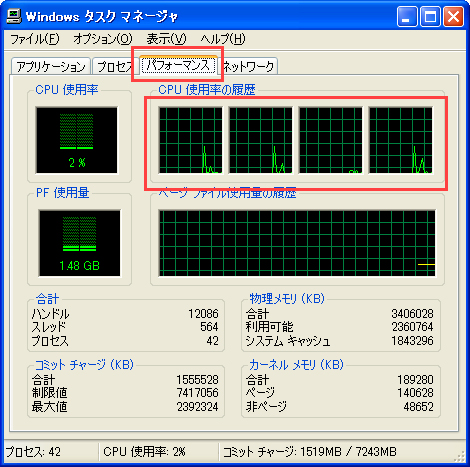The image size is (470, 467).
Task: Select the パフォーマンス tab
Action: (178, 65)
